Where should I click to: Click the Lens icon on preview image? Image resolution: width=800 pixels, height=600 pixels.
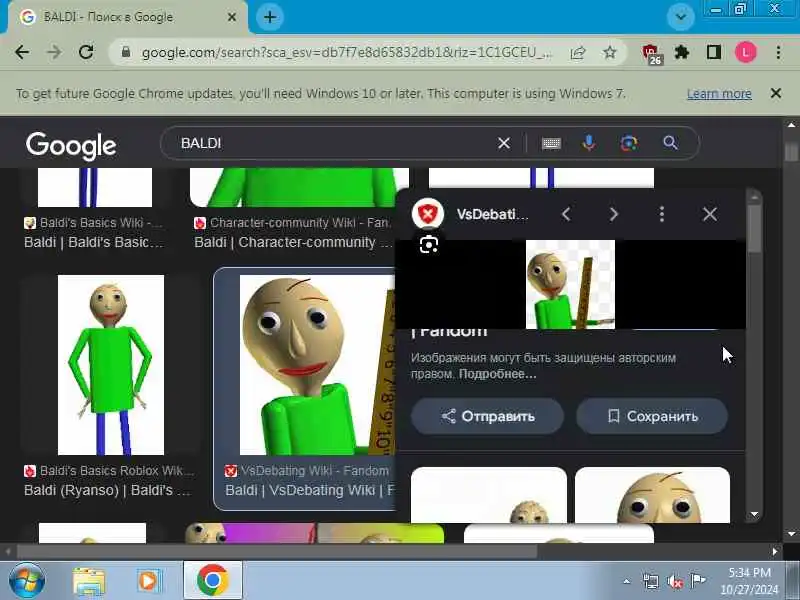point(429,245)
